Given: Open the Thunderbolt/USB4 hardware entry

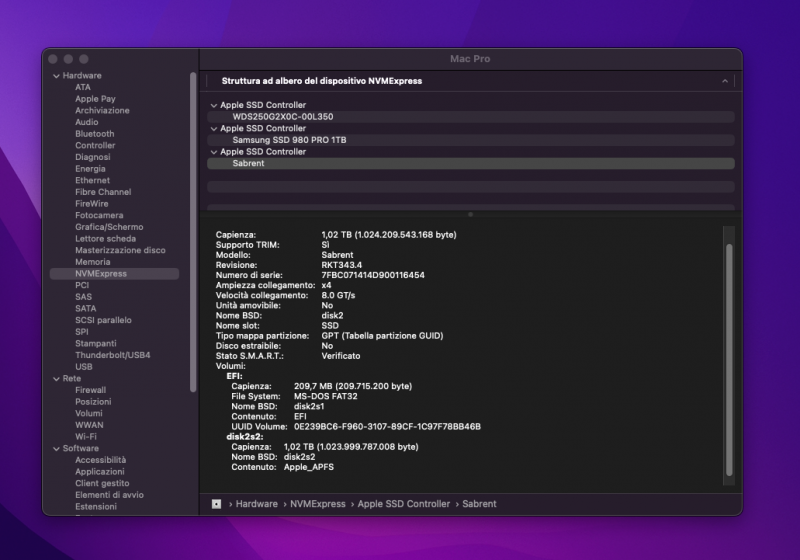Looking at the screenshot, I should click(x=112, y=355).
